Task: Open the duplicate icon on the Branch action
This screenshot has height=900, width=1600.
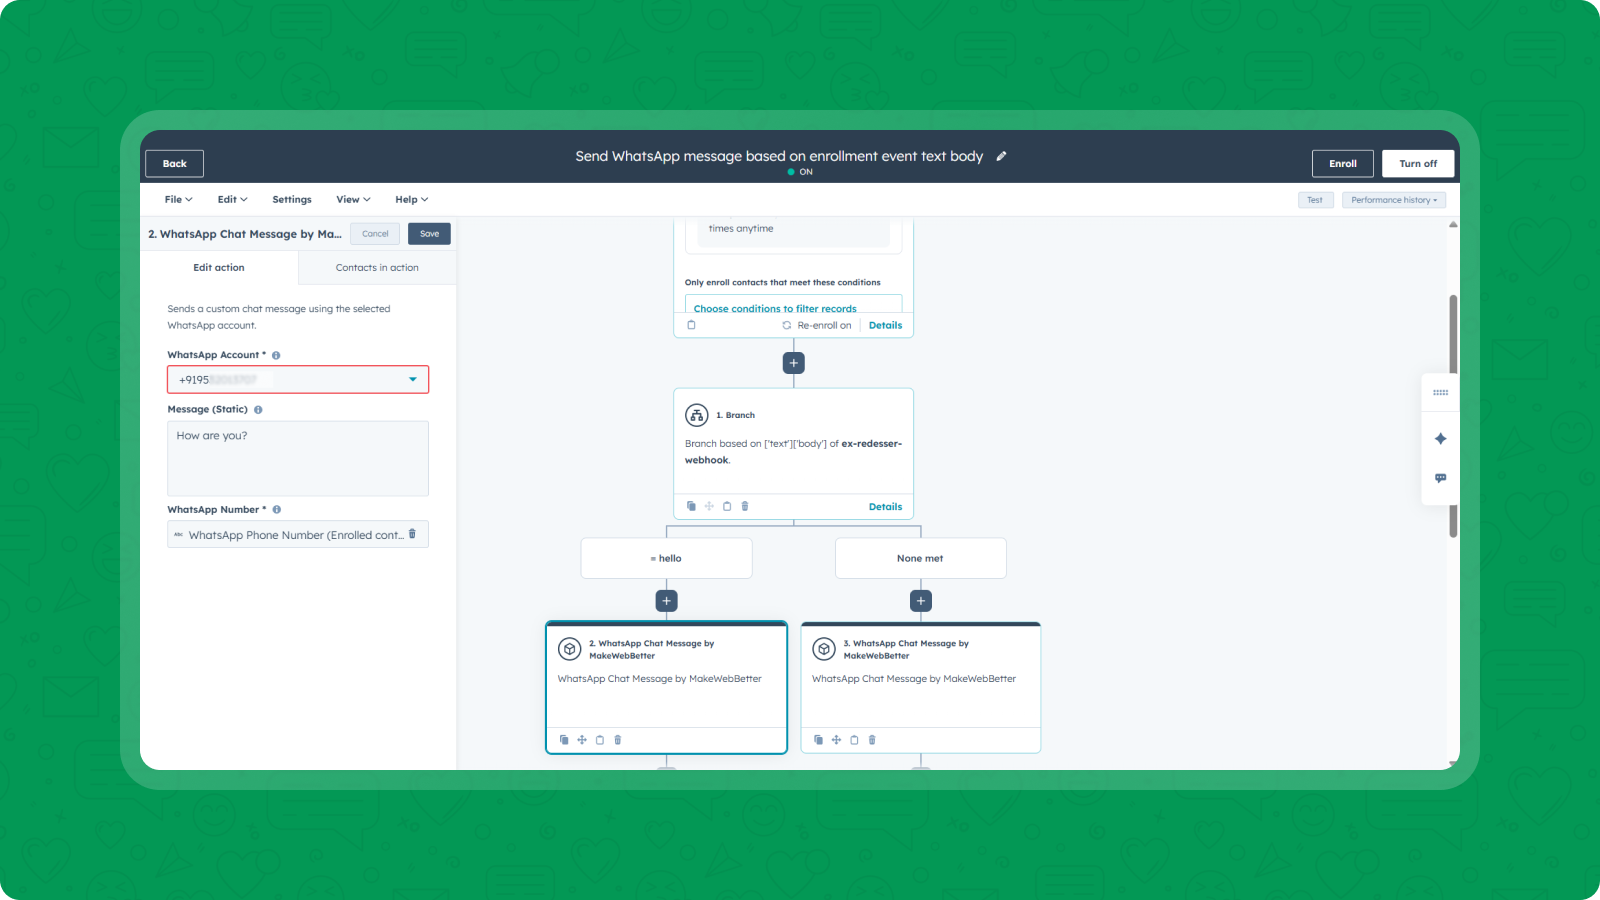Action: click(x=691, y=506)
